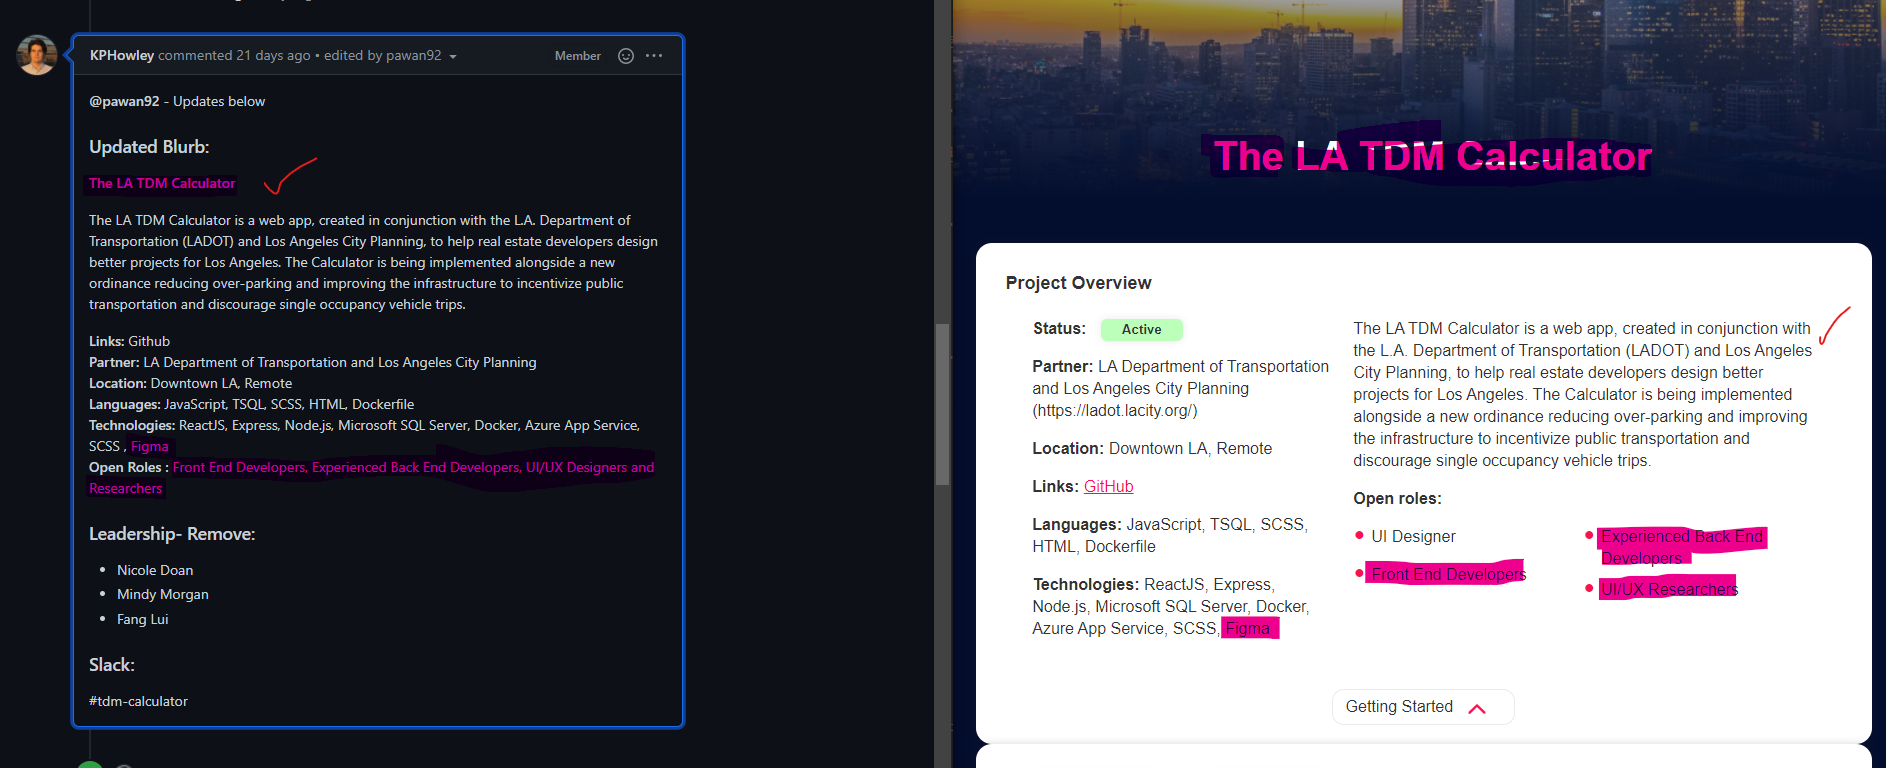Click the pink Figma text in comment
The width and height of the screenshot is (1886, 768).
[x=150, y=446]
